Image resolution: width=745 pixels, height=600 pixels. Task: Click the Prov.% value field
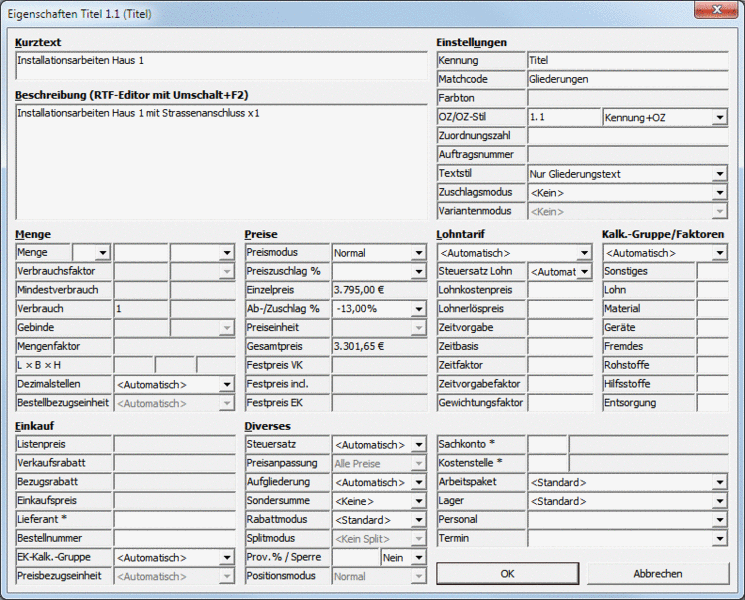point(355,557)
